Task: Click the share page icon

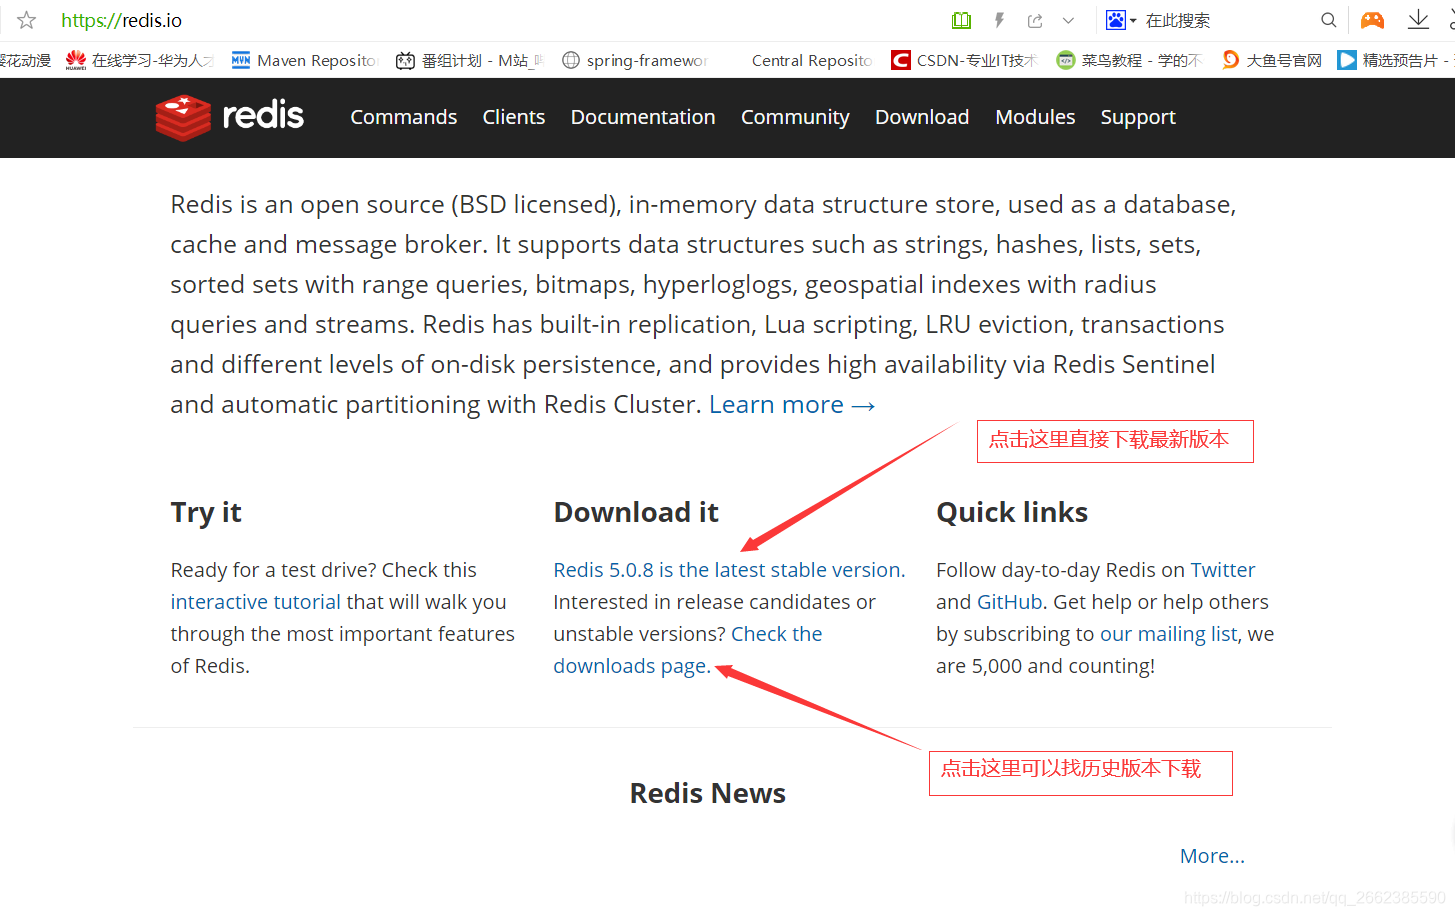Action: click(1035, 20)
